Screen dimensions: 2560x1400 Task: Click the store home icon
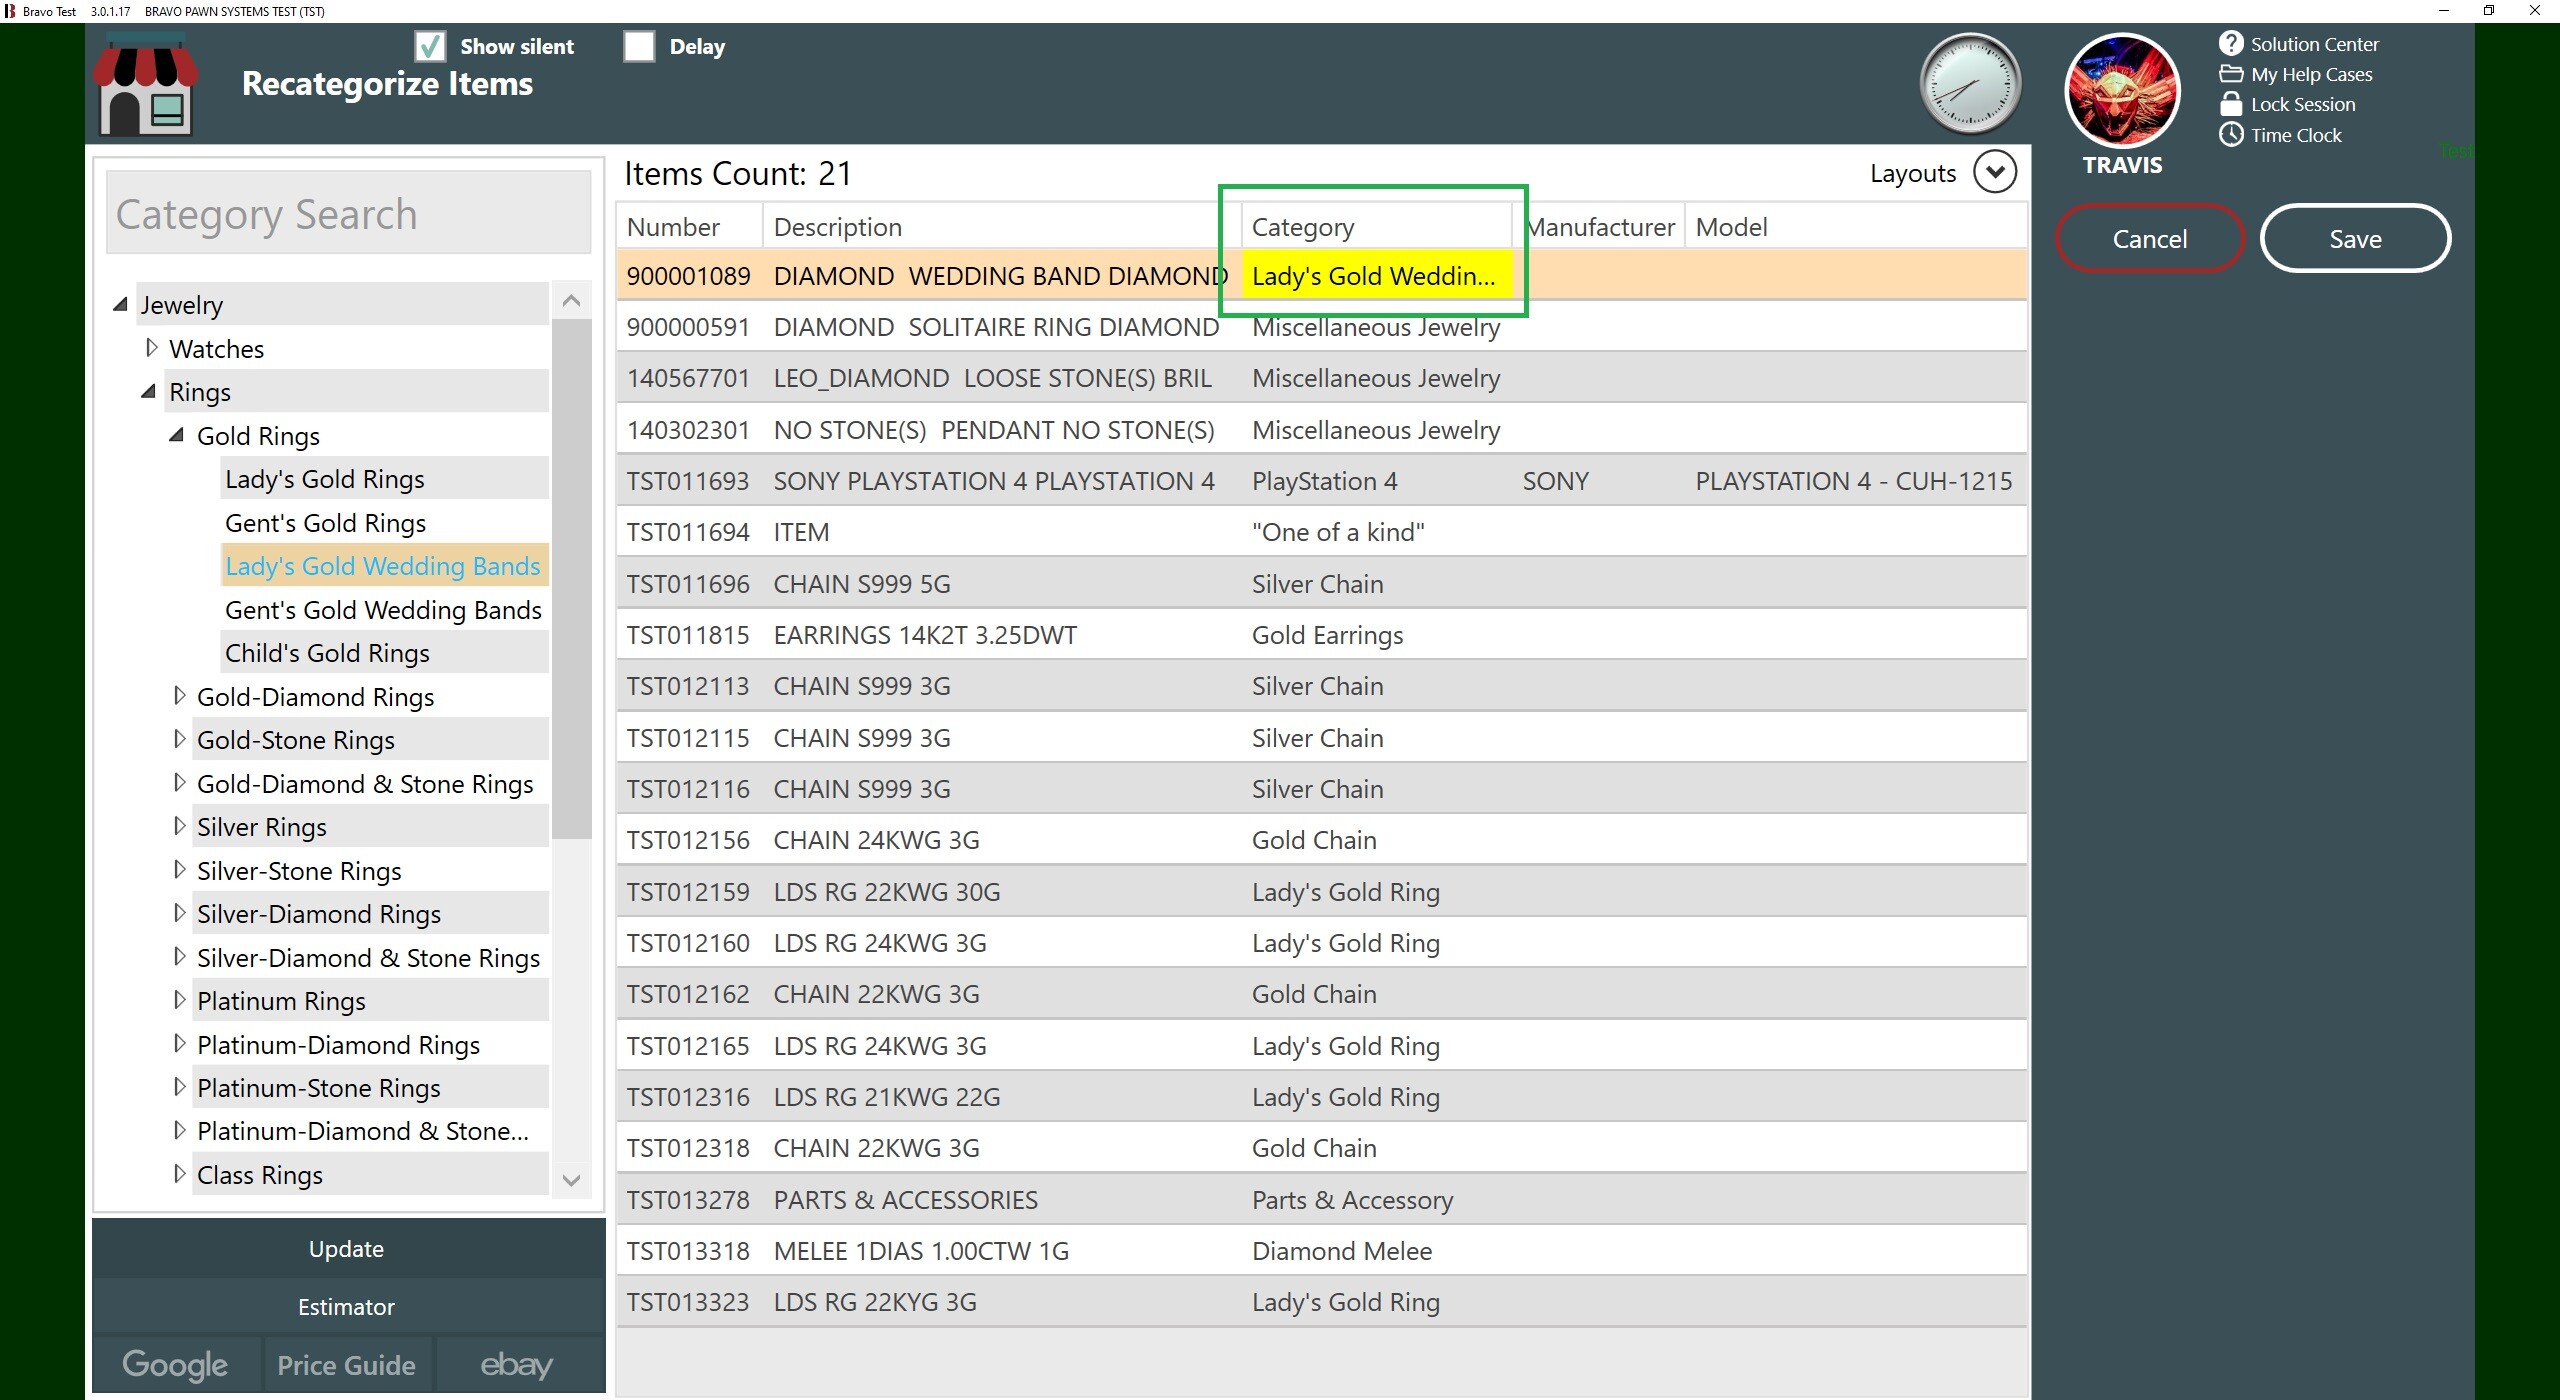point(146,84)
